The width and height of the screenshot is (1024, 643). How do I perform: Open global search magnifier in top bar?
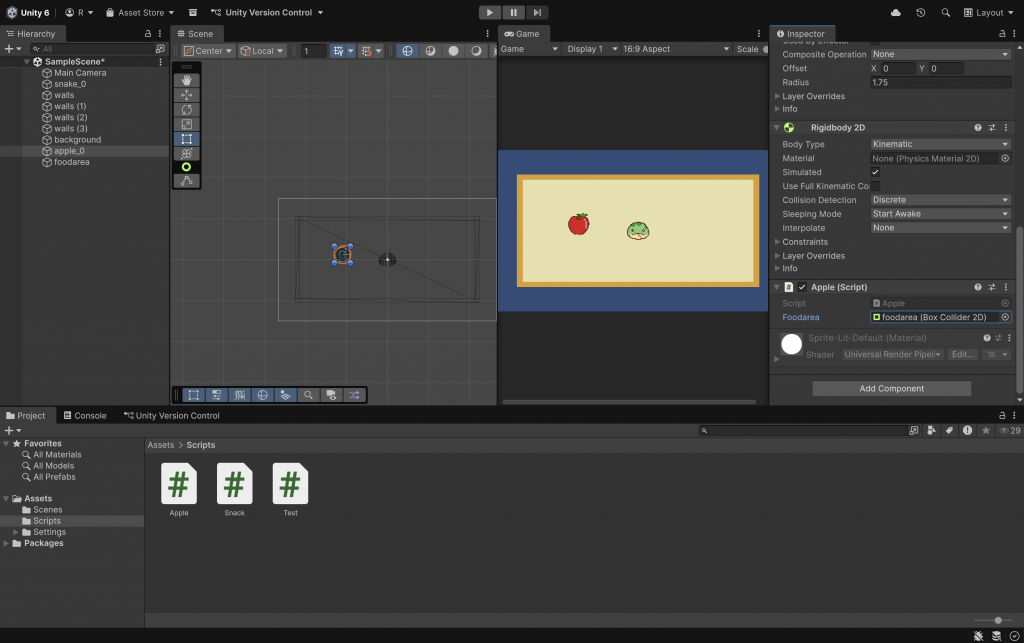pyautogui.click(x=946, y=12)
